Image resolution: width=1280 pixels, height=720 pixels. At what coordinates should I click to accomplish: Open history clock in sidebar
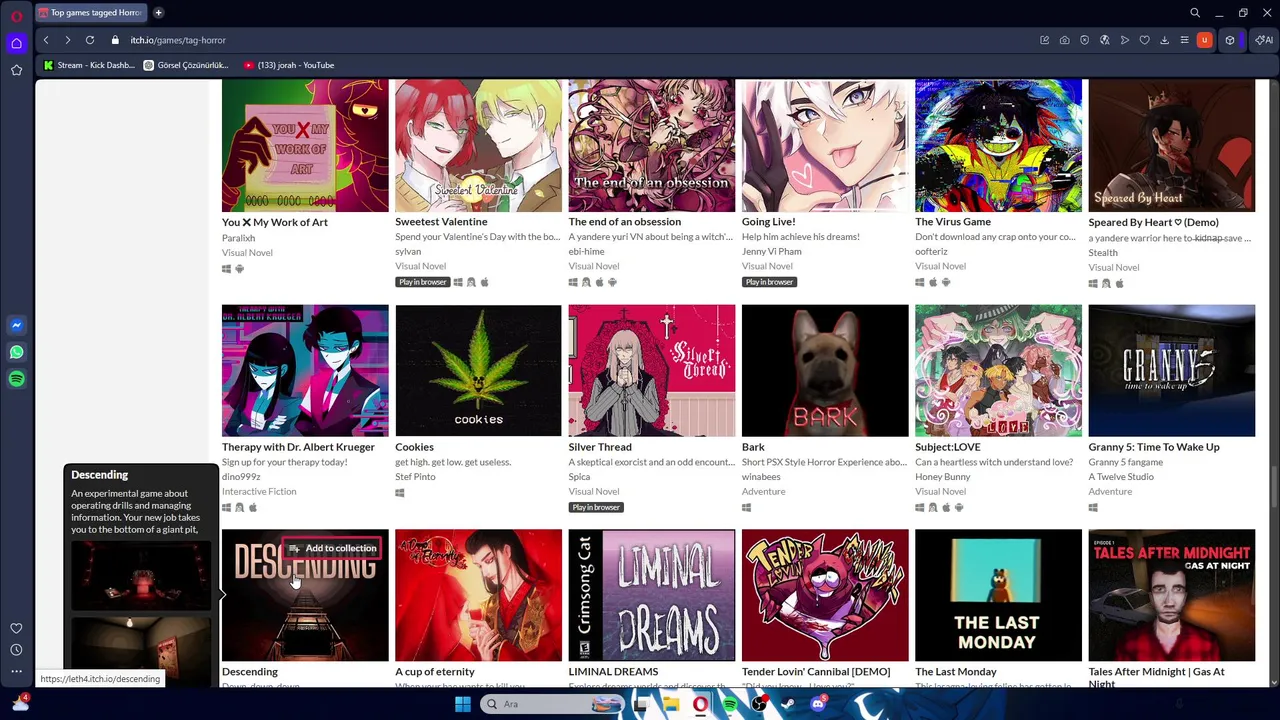pyautogui.click(x=16, y=650)
